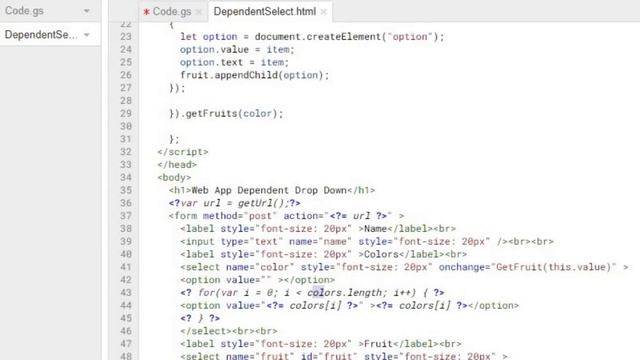Click the '};' on line 31

[x=174, y=139]
